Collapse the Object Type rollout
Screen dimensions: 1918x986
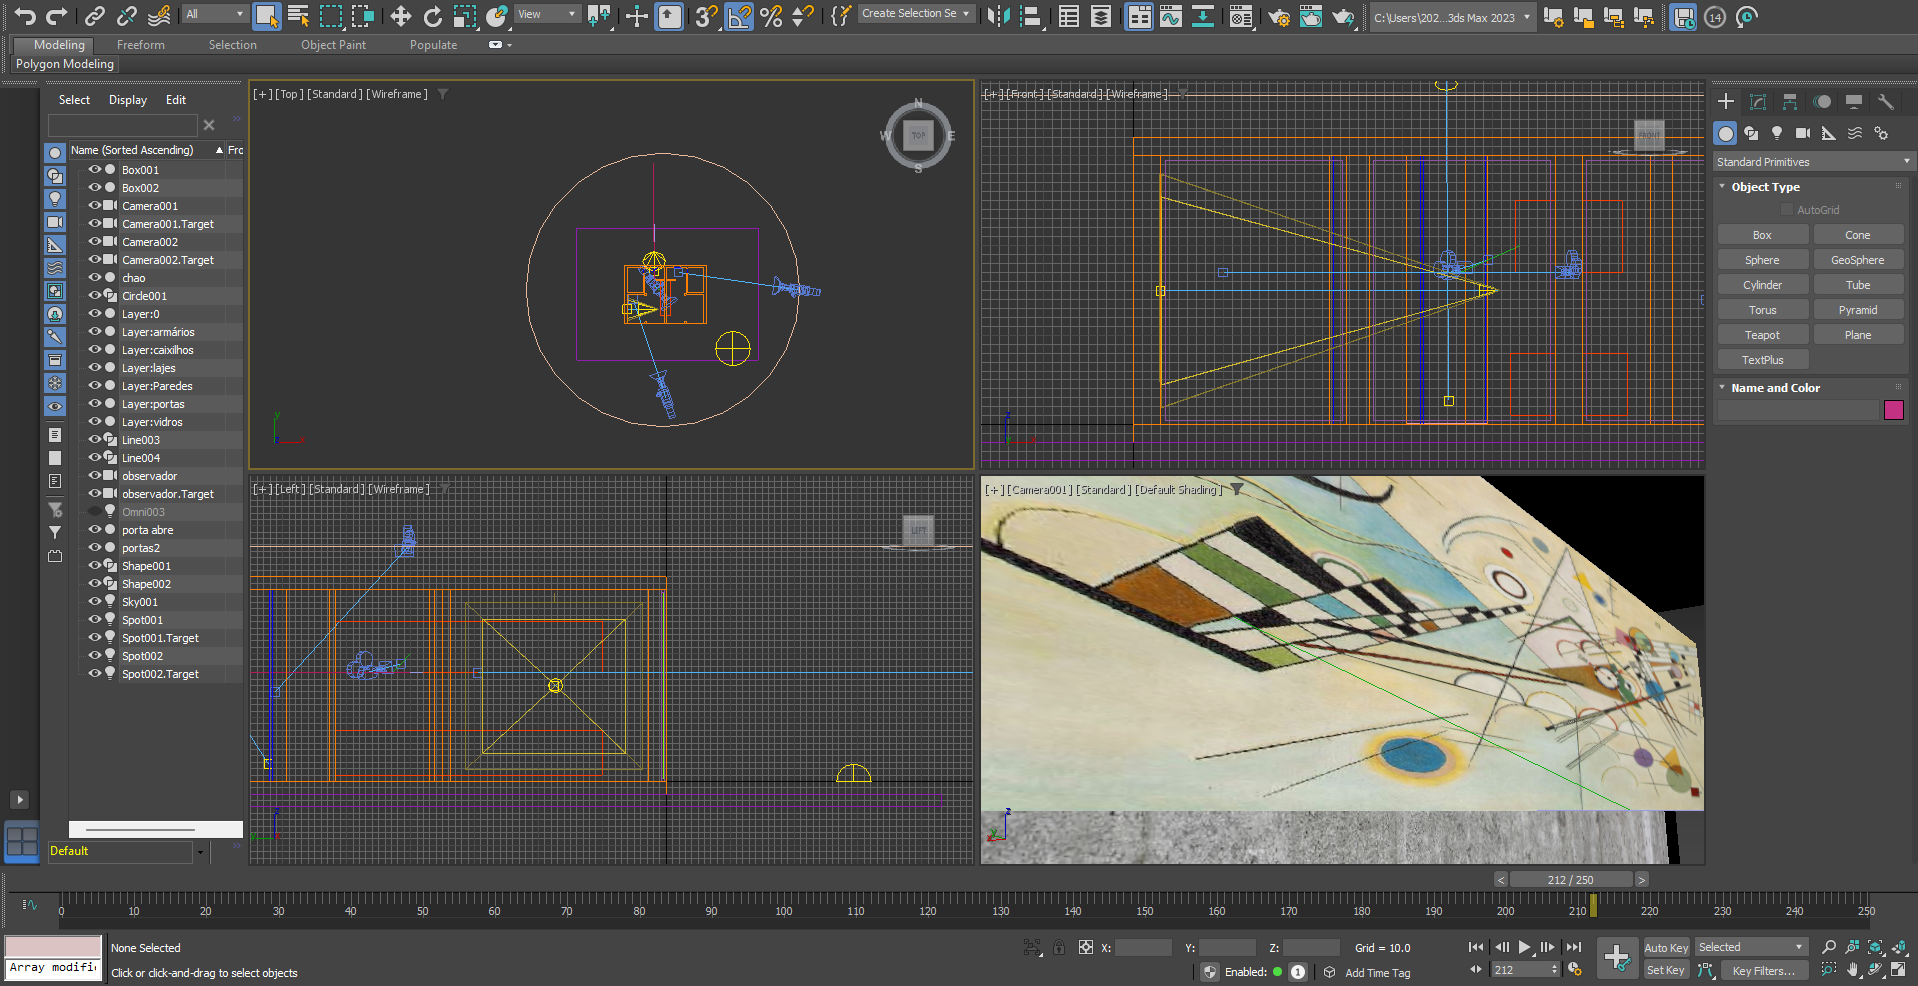(x=1765, y=187)
